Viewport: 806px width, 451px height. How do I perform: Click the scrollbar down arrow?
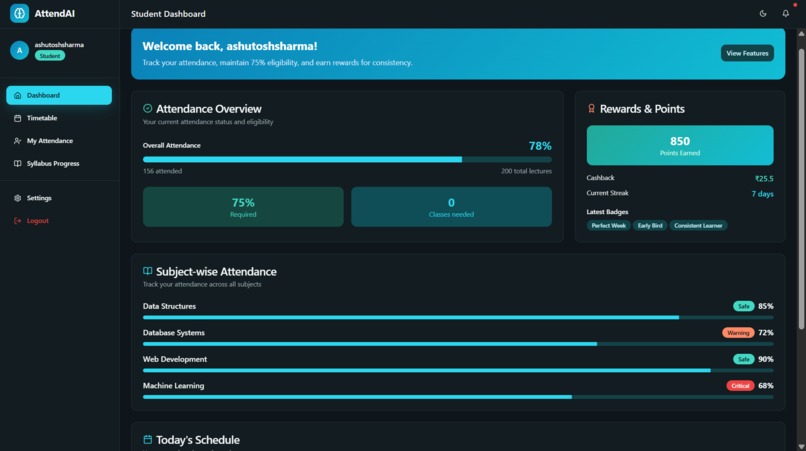point(801,446)
